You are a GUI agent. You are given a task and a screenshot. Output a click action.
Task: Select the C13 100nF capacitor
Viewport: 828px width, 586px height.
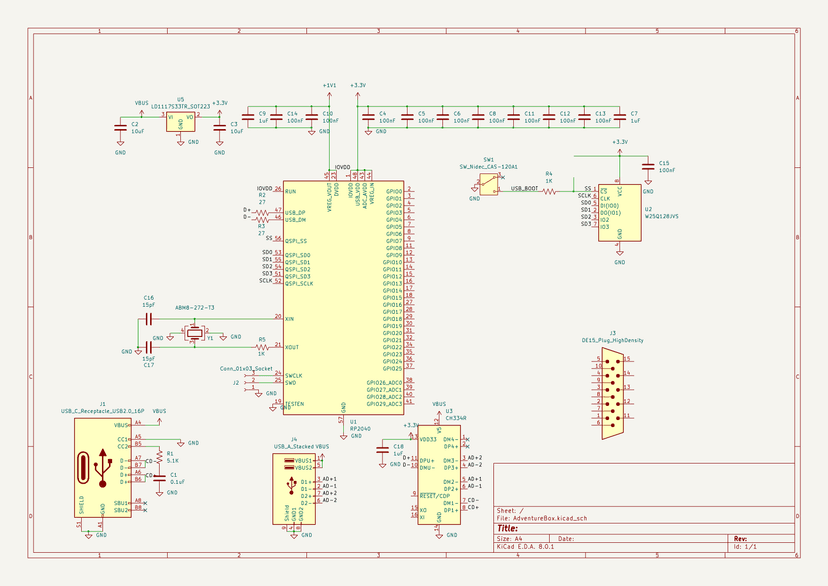[x=584, y=117]
